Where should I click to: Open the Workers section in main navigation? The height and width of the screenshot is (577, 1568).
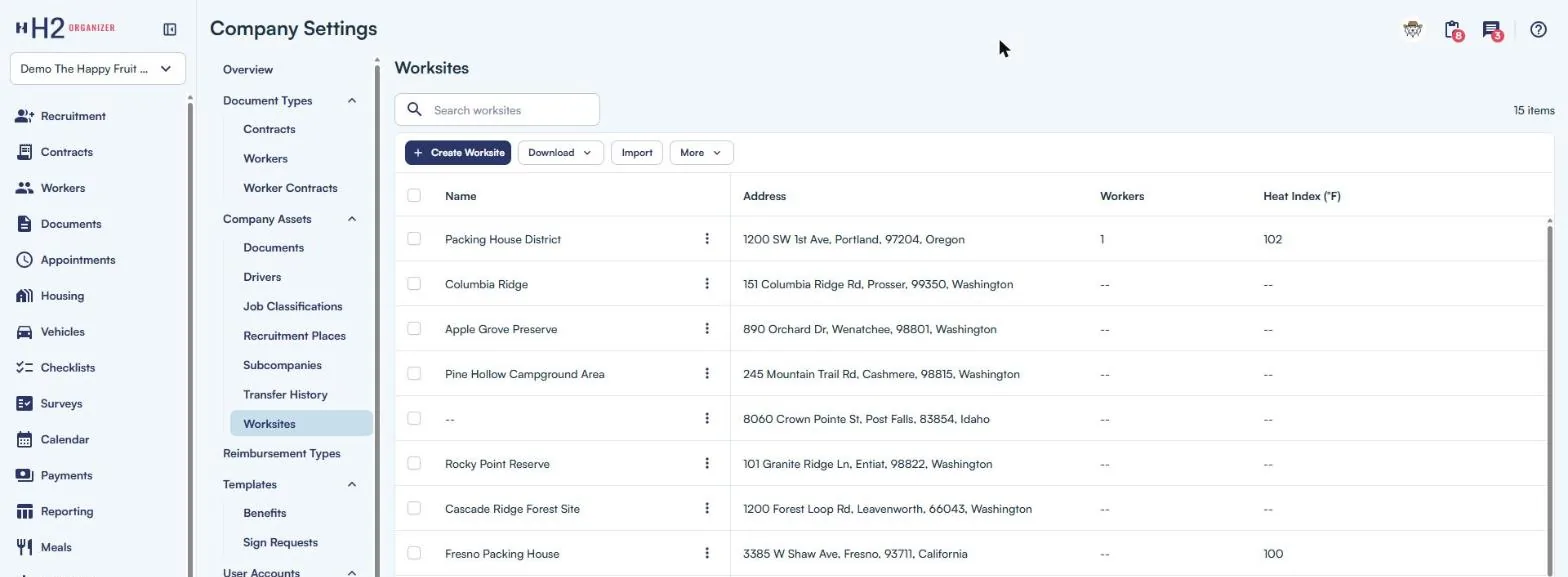(x=62, y=188)
